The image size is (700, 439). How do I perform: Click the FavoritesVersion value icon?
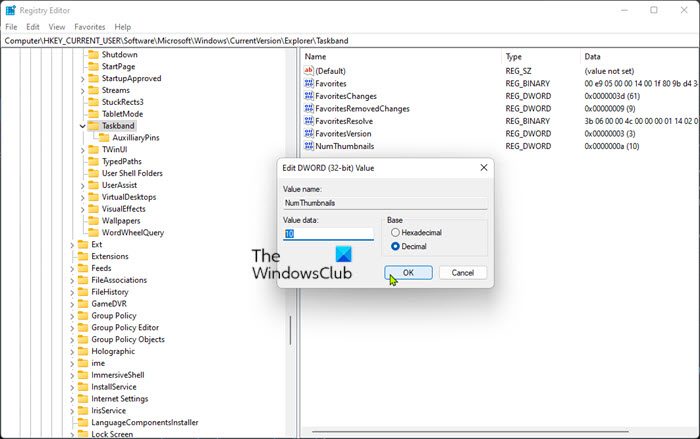tap(308, 133)
